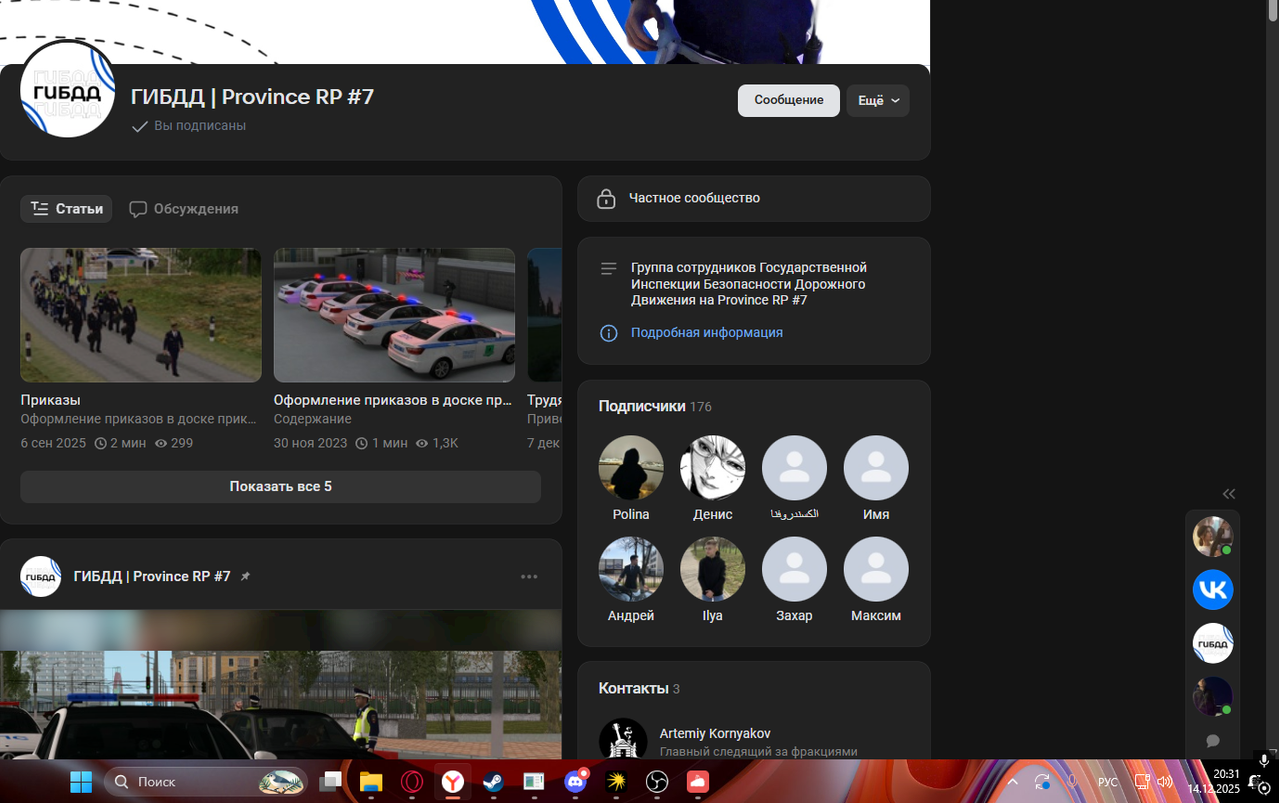Click the info icon beside Подробная информация
The image size is (1279, 803).
(x=608, y=333)
